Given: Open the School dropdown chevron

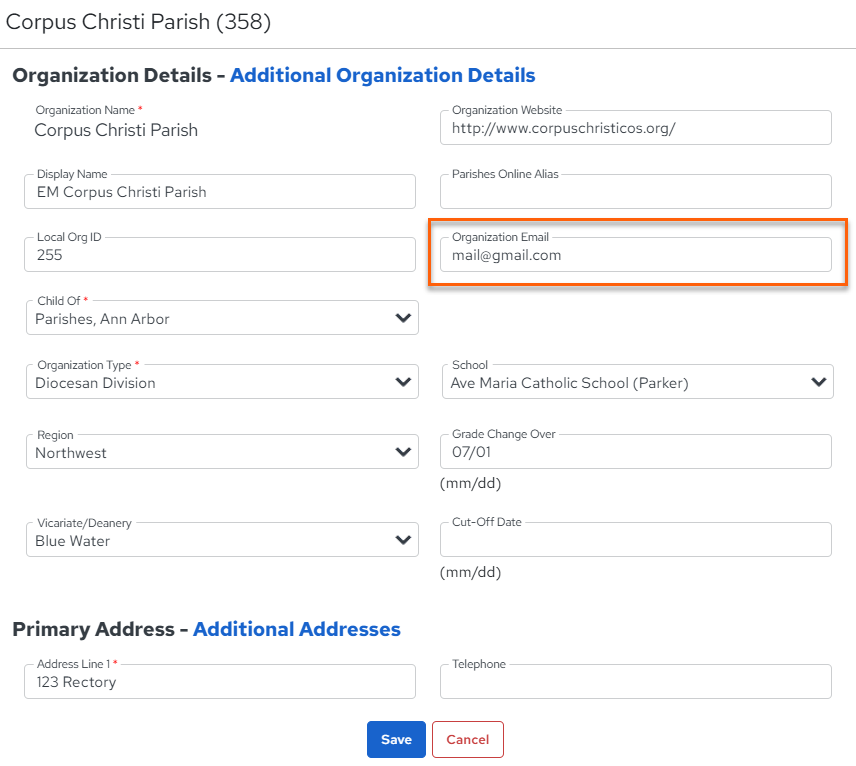Looking at the screenshot, I should 818,382.
